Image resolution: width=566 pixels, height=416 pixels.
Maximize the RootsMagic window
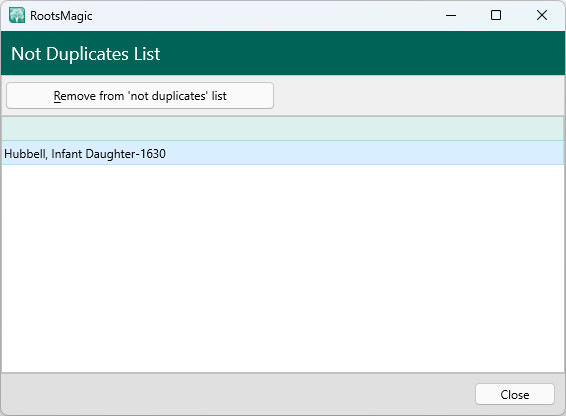point(496,16)
